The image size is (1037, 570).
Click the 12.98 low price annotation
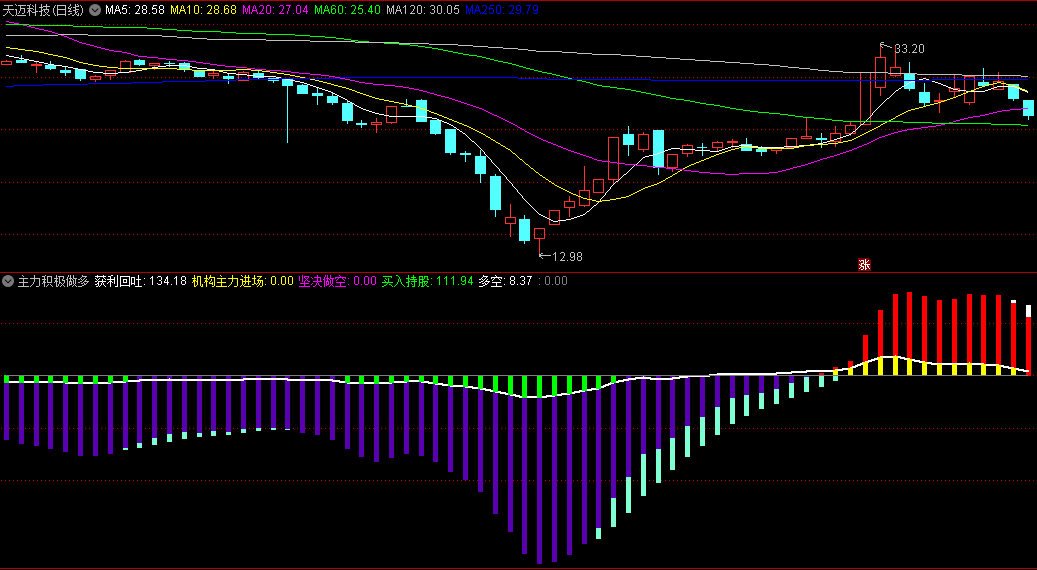click(567, 257)
